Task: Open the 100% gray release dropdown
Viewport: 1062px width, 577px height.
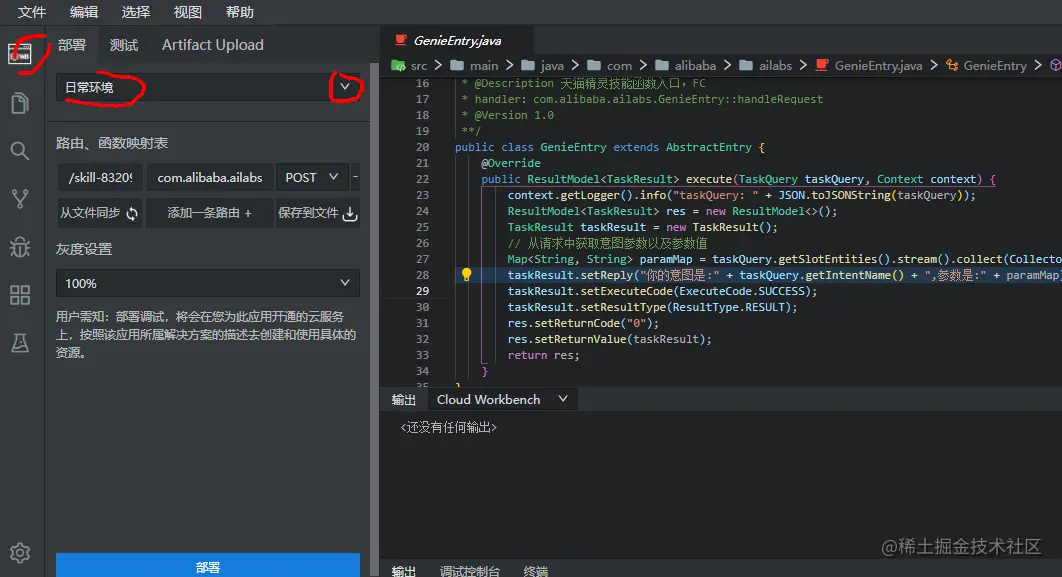Action: tap(207, 283)
